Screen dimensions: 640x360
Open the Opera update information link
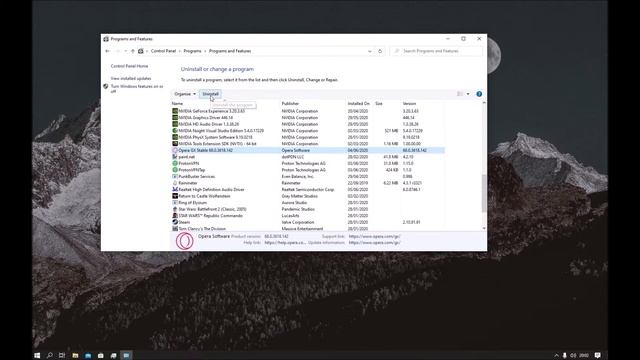coord(374,242)
